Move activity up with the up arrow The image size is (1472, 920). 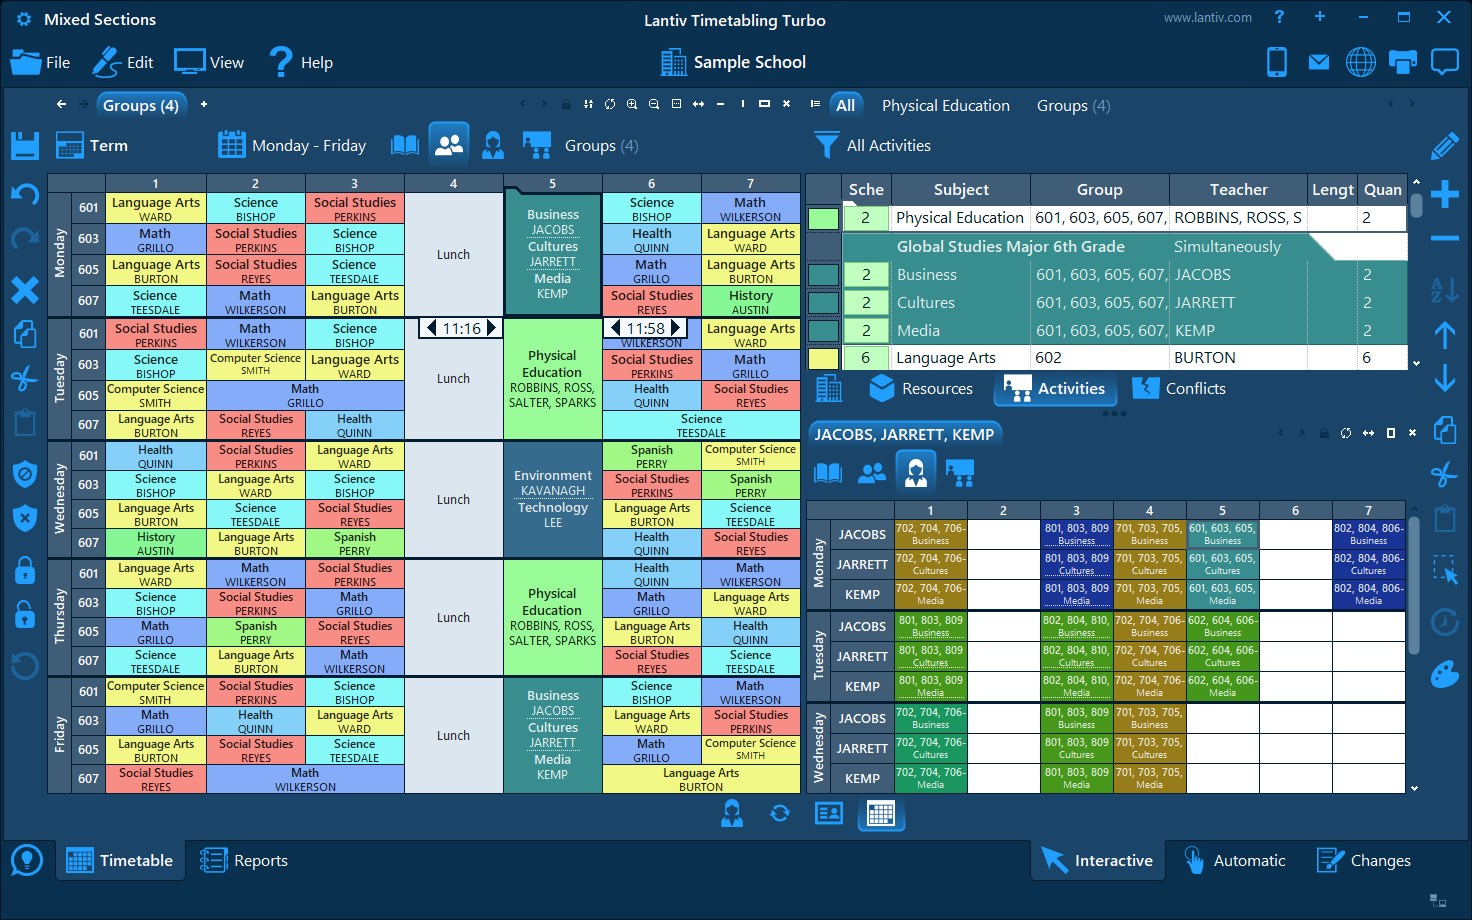tap(1444, 334)
